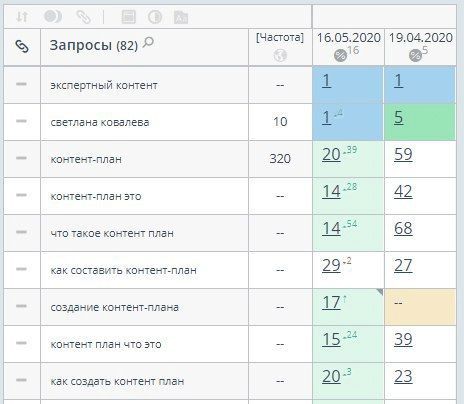Open position 59 link for контент-план
The width and height of the screenshot is (464, 404).
point(403,155)
